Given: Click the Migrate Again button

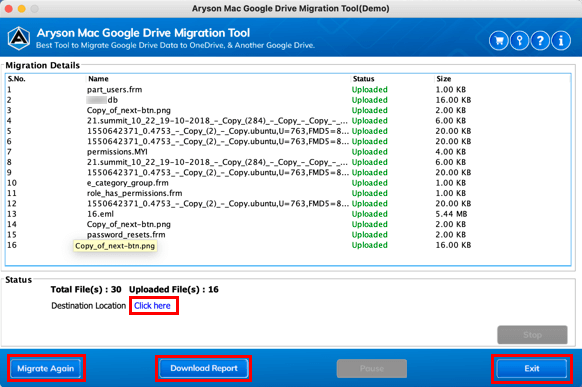Looking at the screenshot, I should tap(46, 368).
